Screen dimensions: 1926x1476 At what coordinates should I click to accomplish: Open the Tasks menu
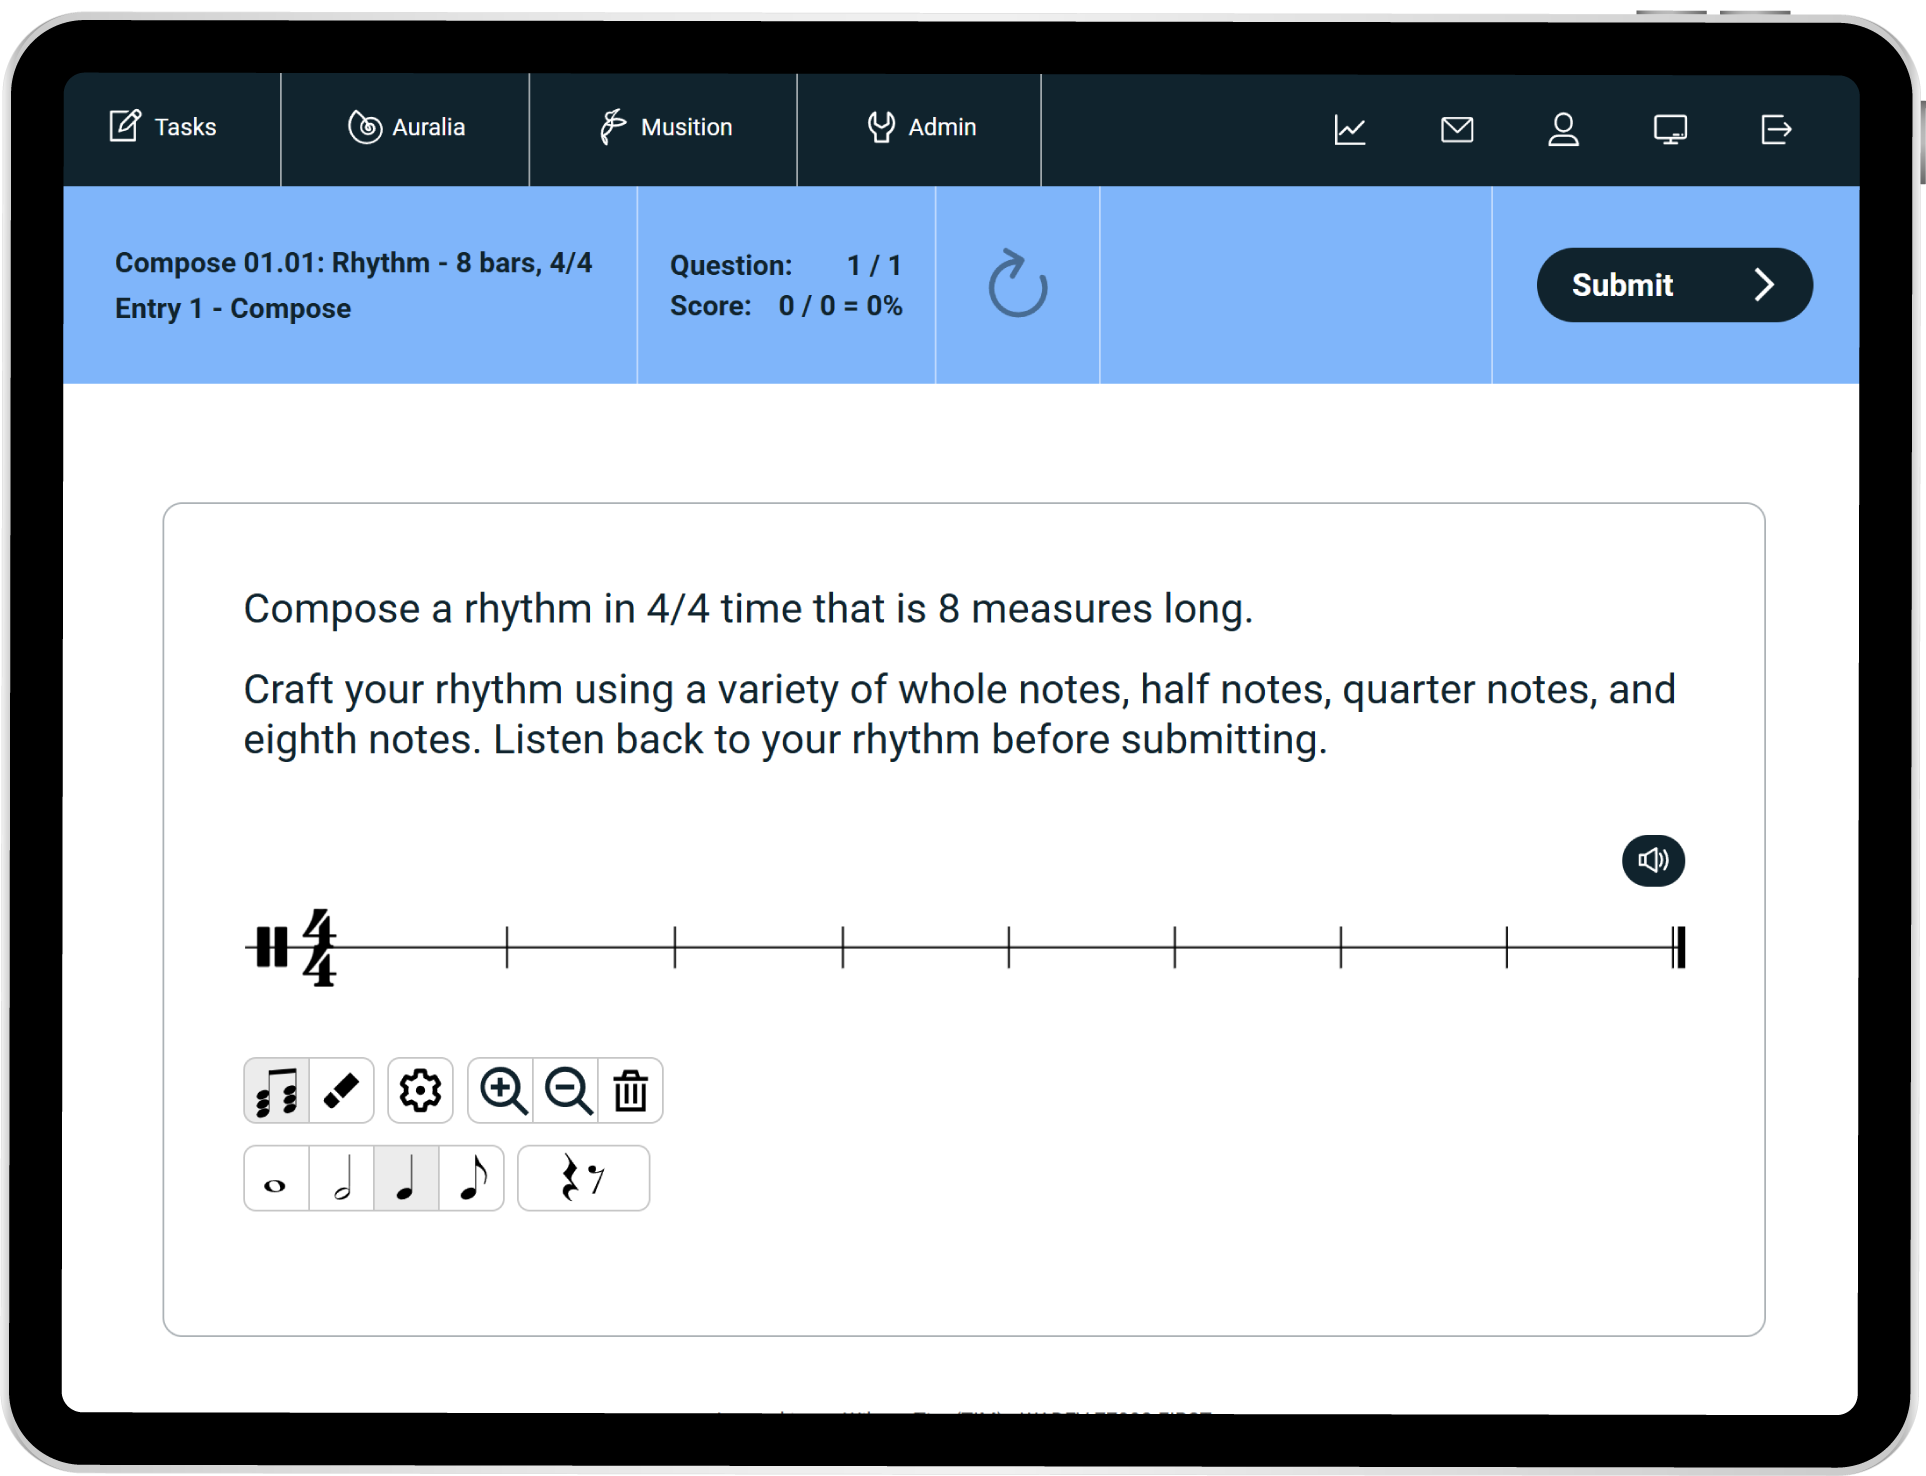[x=164, y=128]
